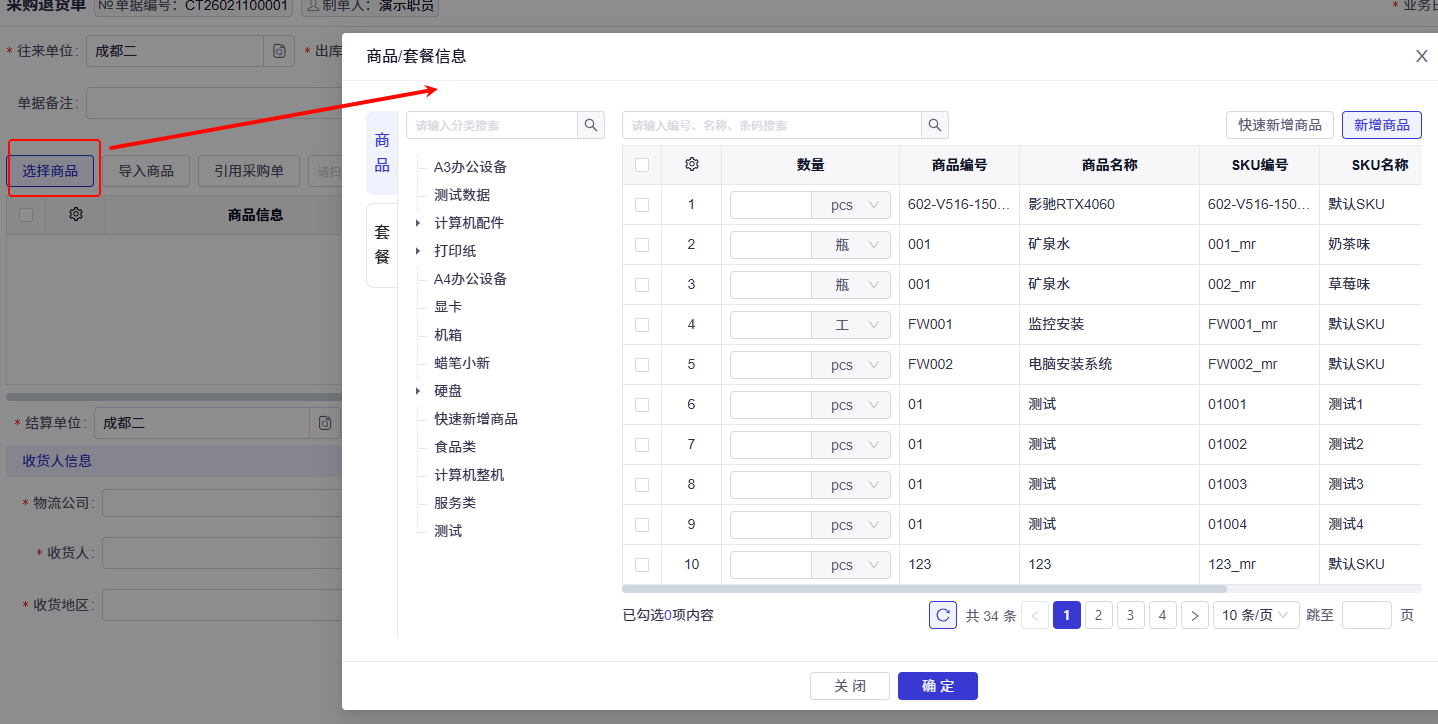Open the 10 条/页 page size dropdown
This screenshot has width=1438, height=724.
click(x=1256, y=615)
